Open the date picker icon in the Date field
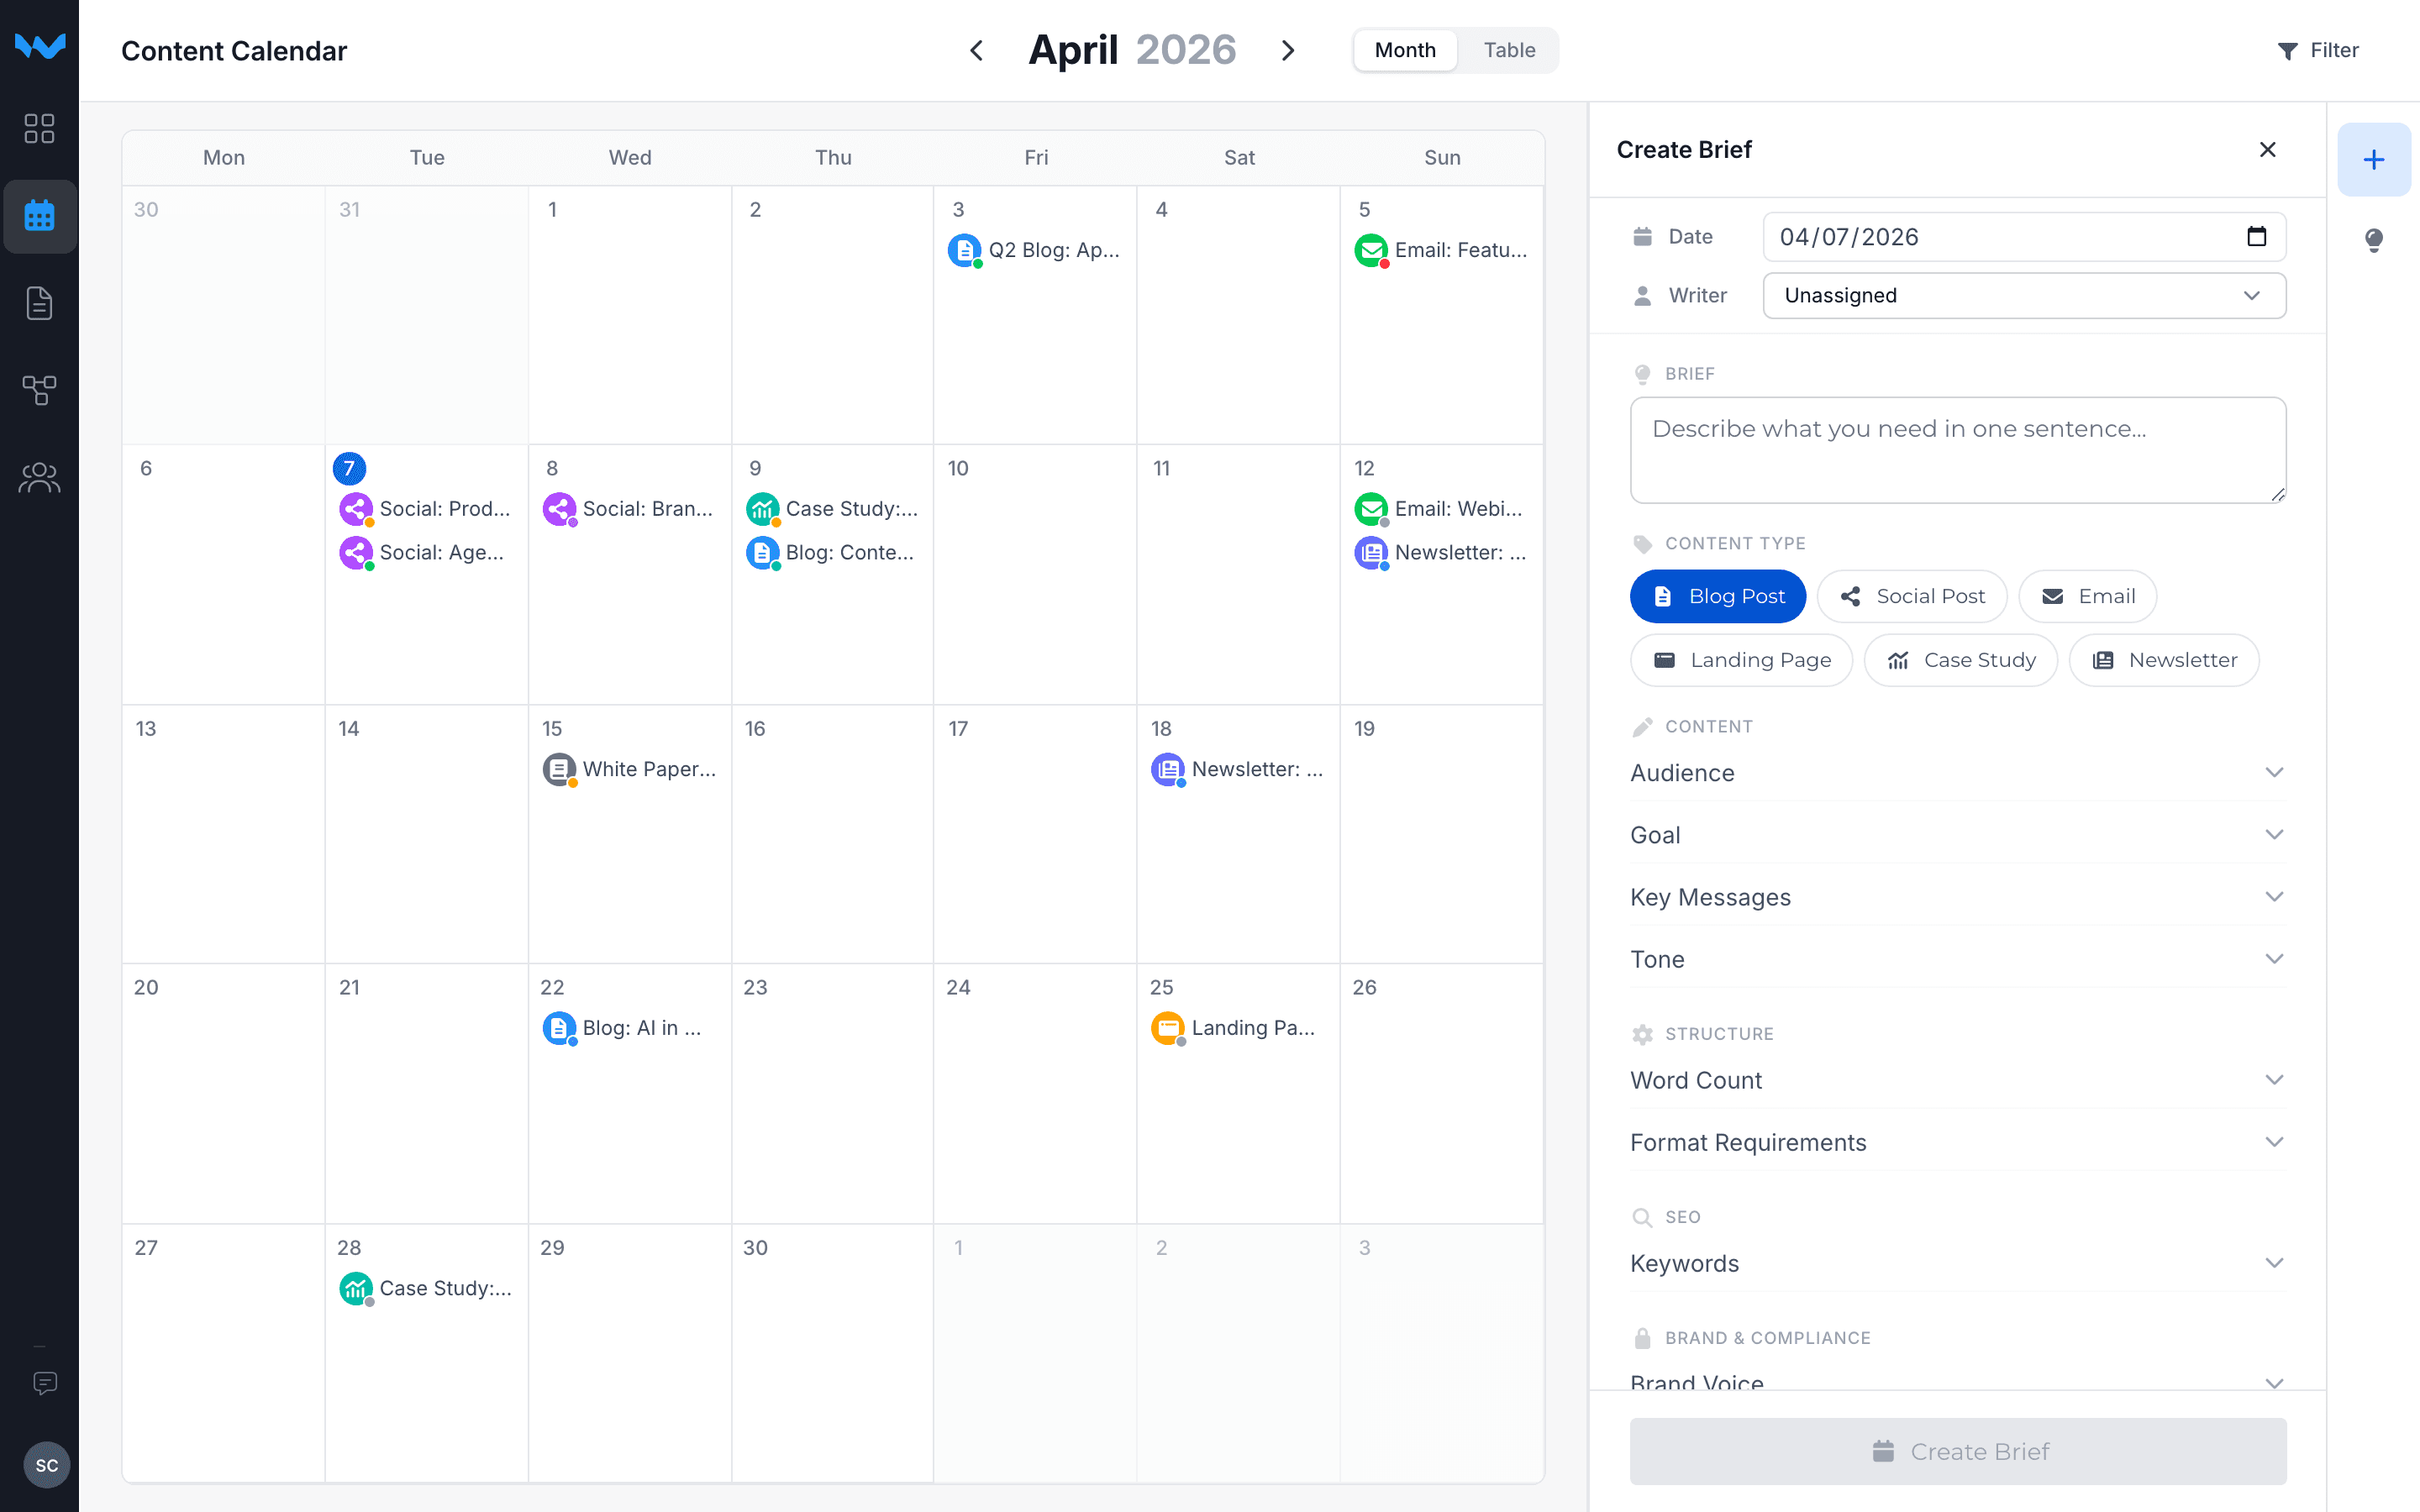The width and height of the screenshot is (2420, 1512). 2257,237
